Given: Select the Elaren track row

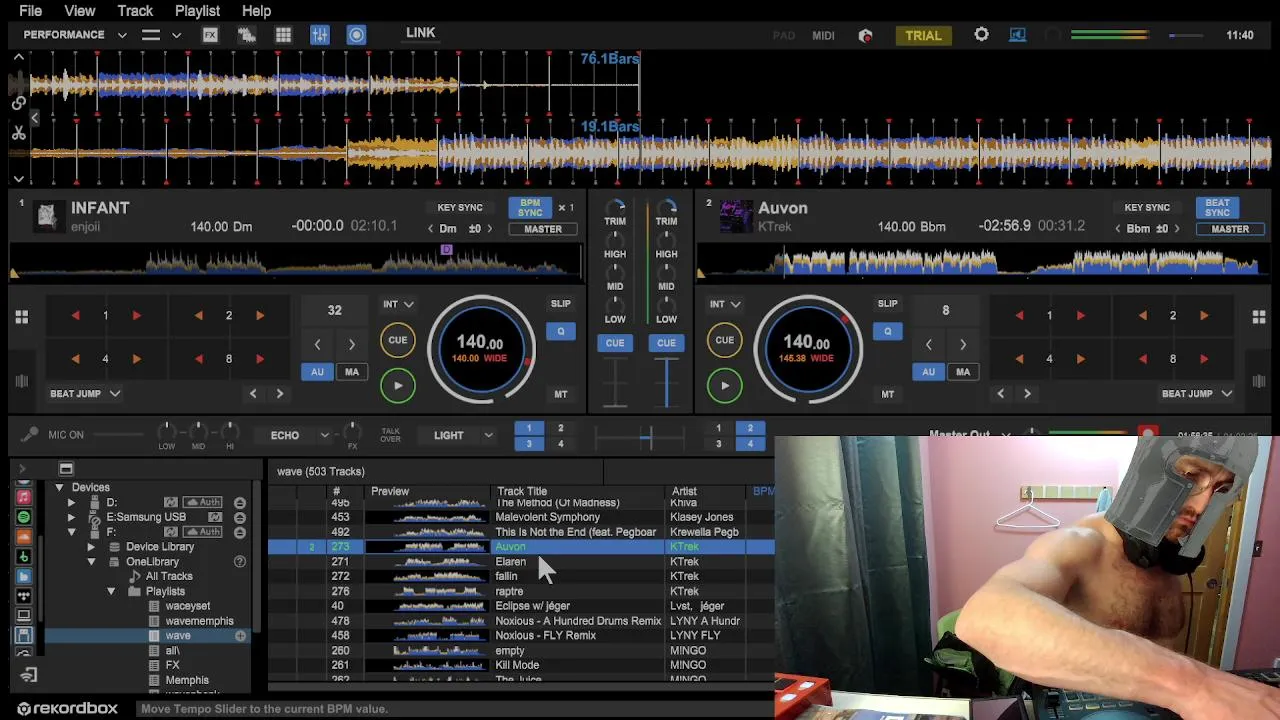Looking at the screenshot, I should point(521,562).
